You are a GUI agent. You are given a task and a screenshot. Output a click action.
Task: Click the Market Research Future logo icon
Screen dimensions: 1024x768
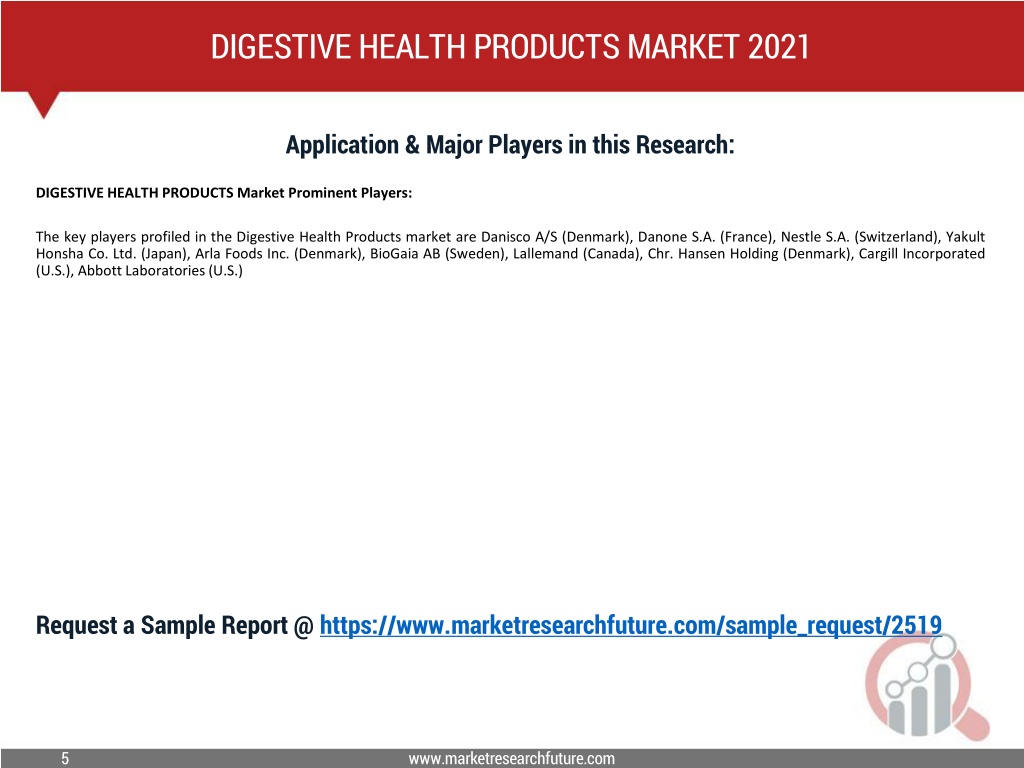pyautogui.click(x=927, y=687)
